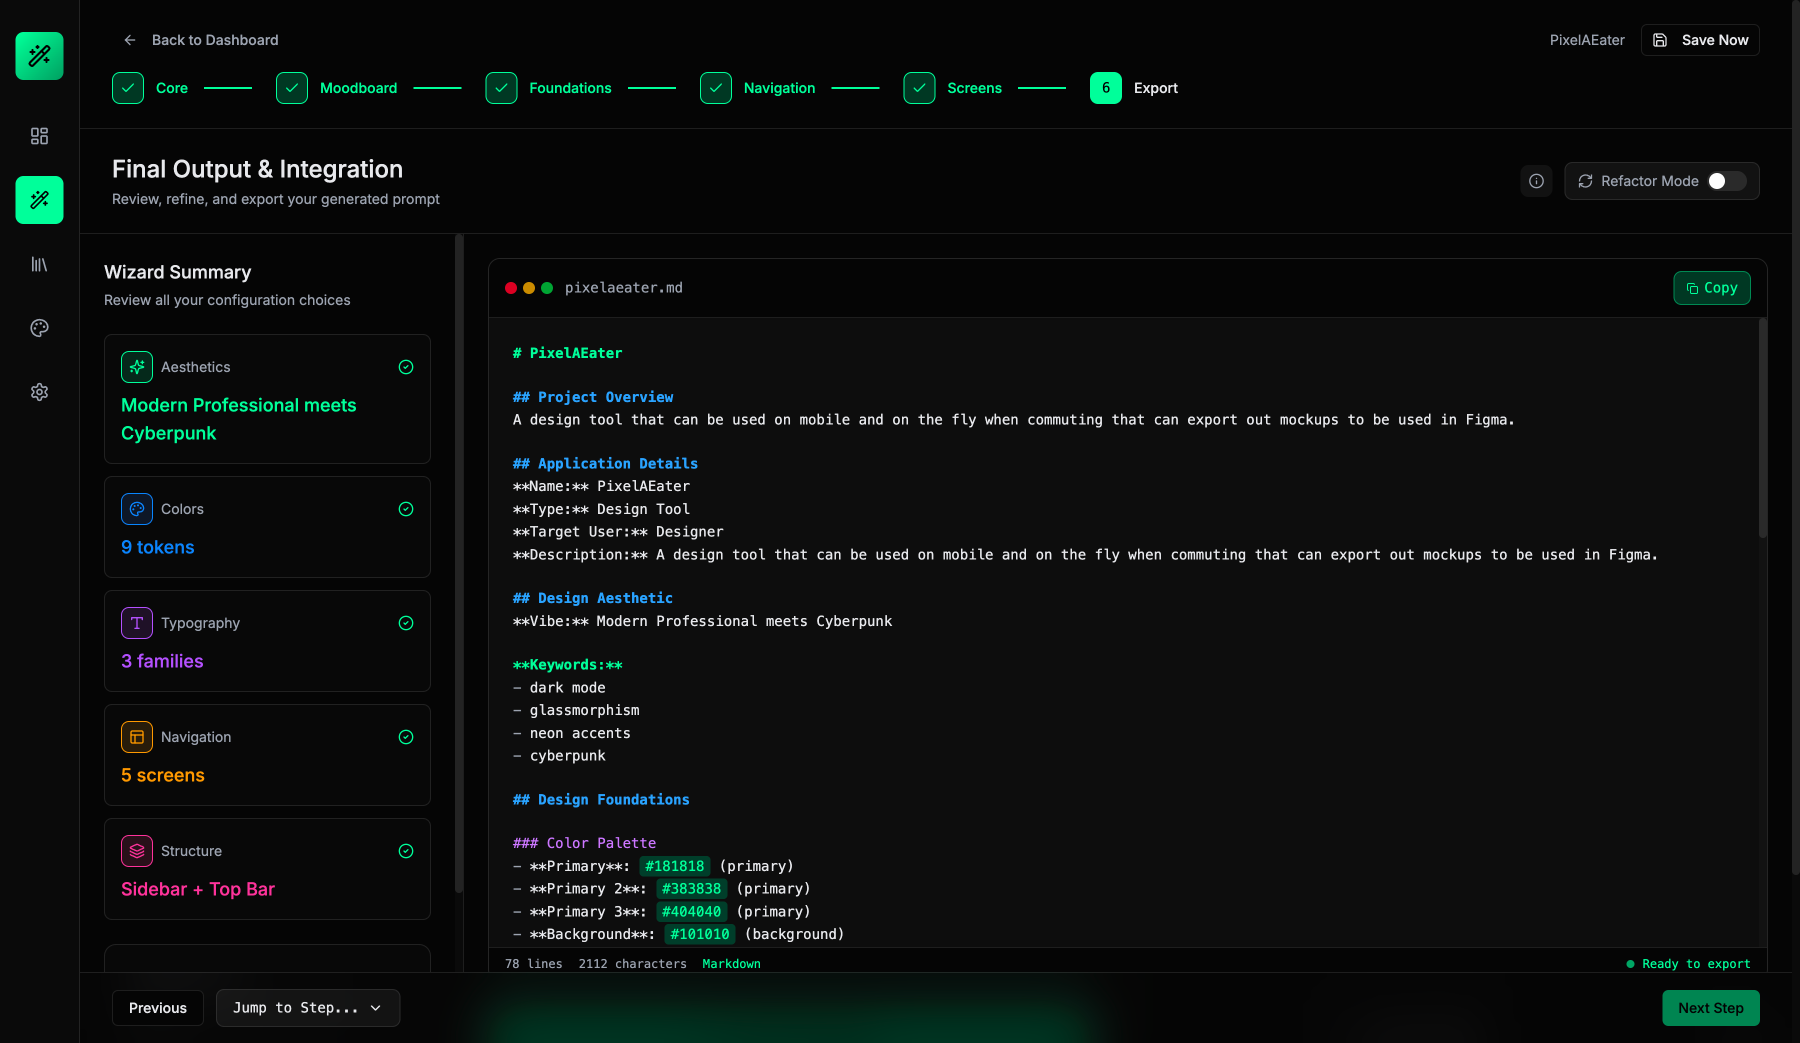Click the 3 families text
Screen dimensions: 1800x1043
pos(162,661)
